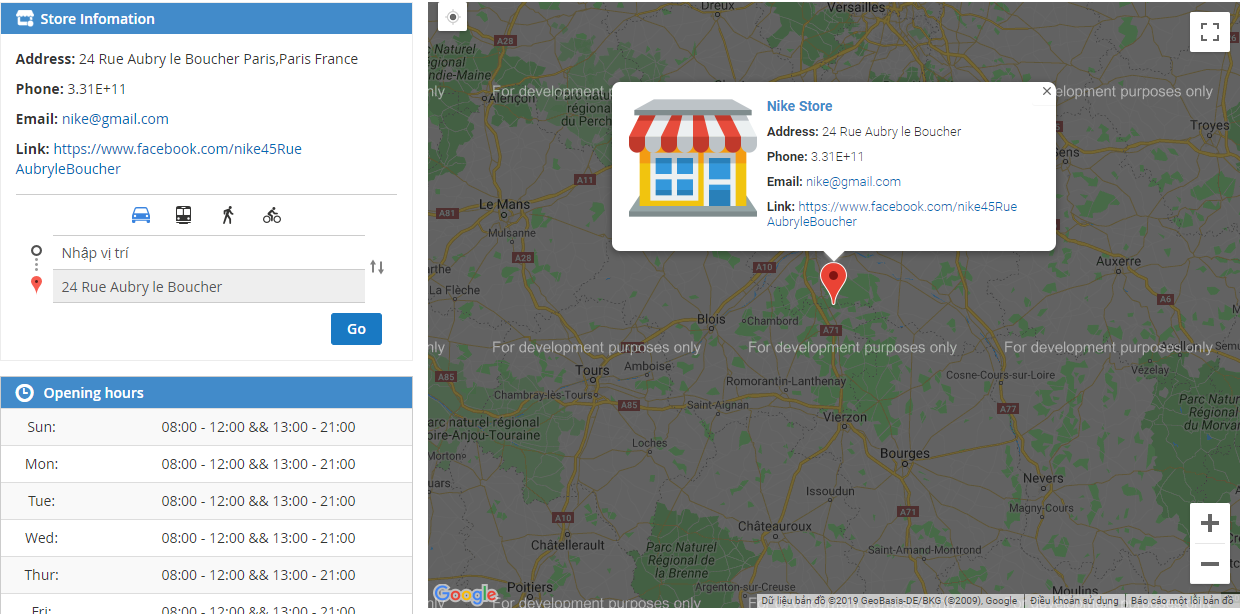The image size is (1246, 614).
Task: Click the Wed opening hours row
Action: pyautogui.click(x=206, y=538)
